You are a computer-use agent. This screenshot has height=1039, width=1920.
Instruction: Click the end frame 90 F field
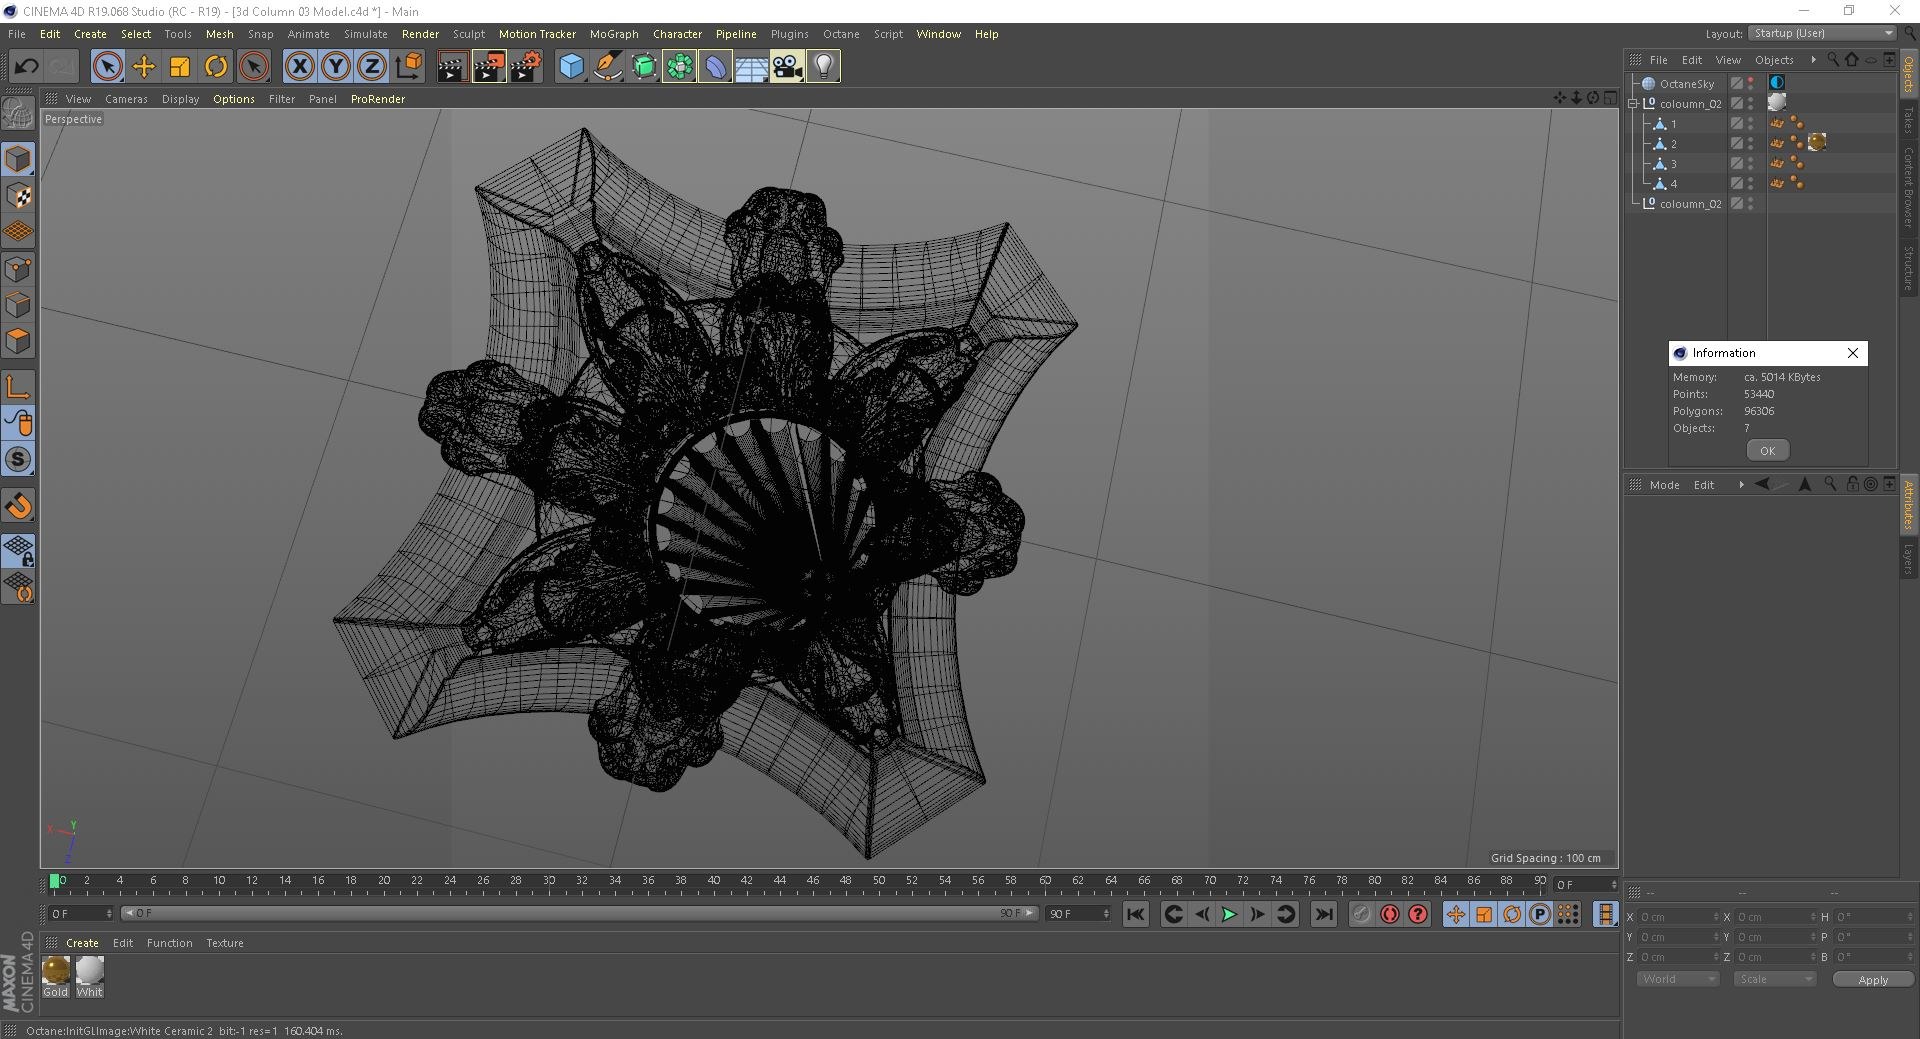pyautogui.click(x=1078, y=914)
